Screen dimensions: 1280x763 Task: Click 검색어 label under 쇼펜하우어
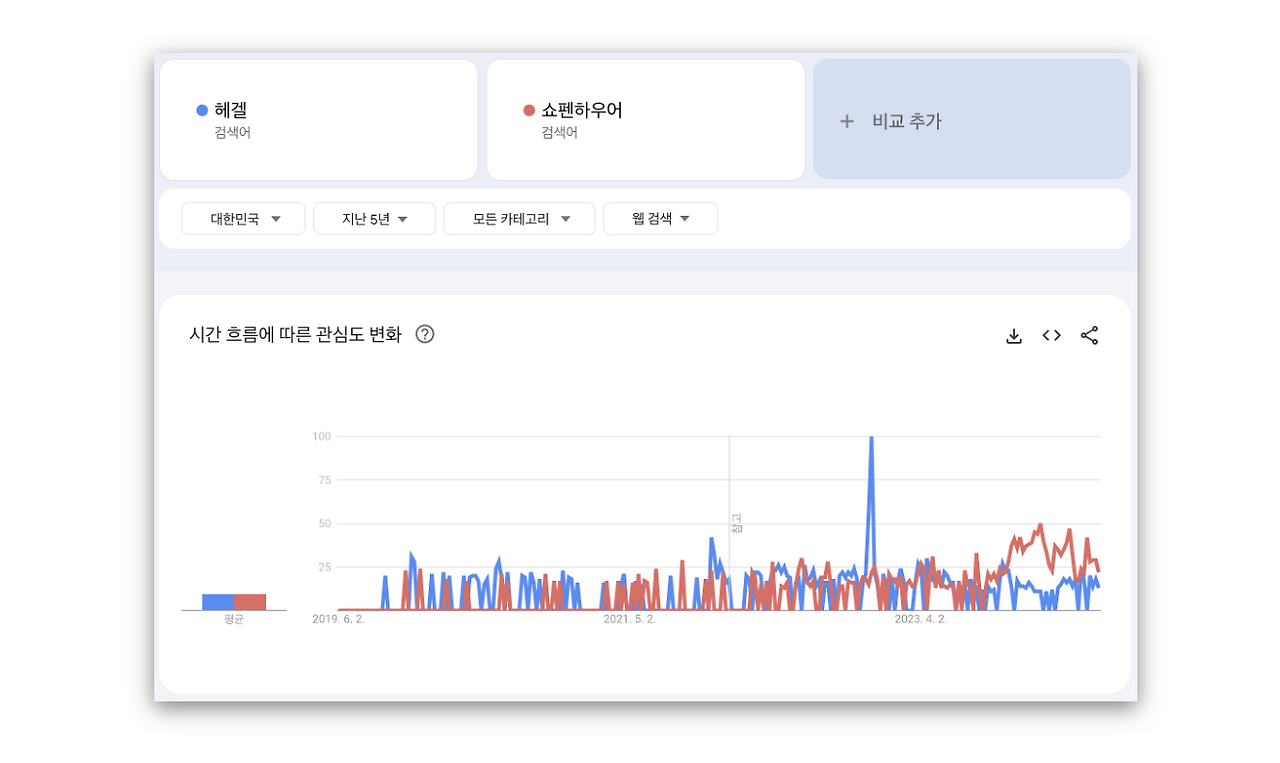click(x=559, y=132)
